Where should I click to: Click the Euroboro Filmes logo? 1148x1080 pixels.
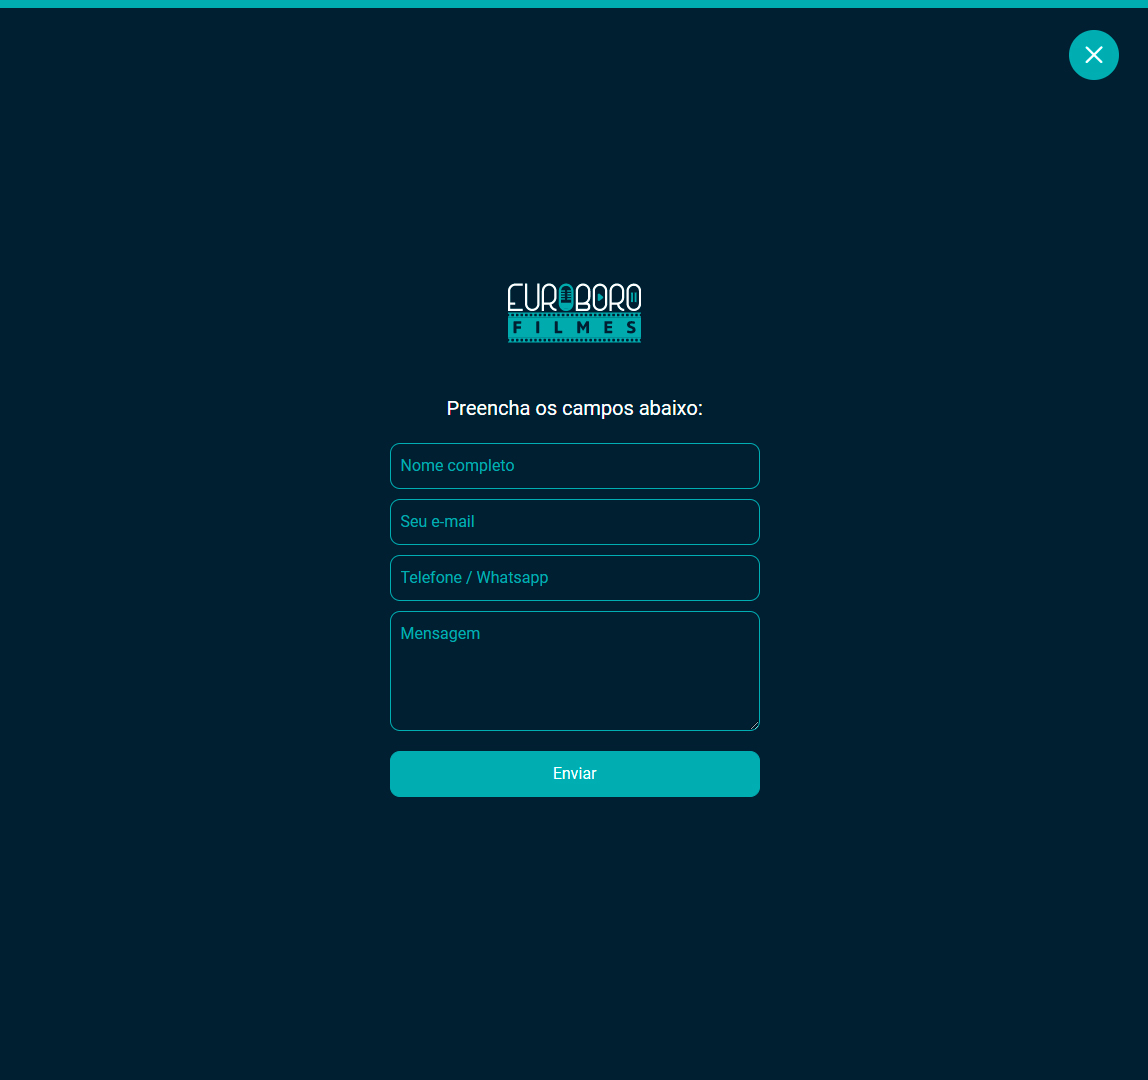point(574,313)
